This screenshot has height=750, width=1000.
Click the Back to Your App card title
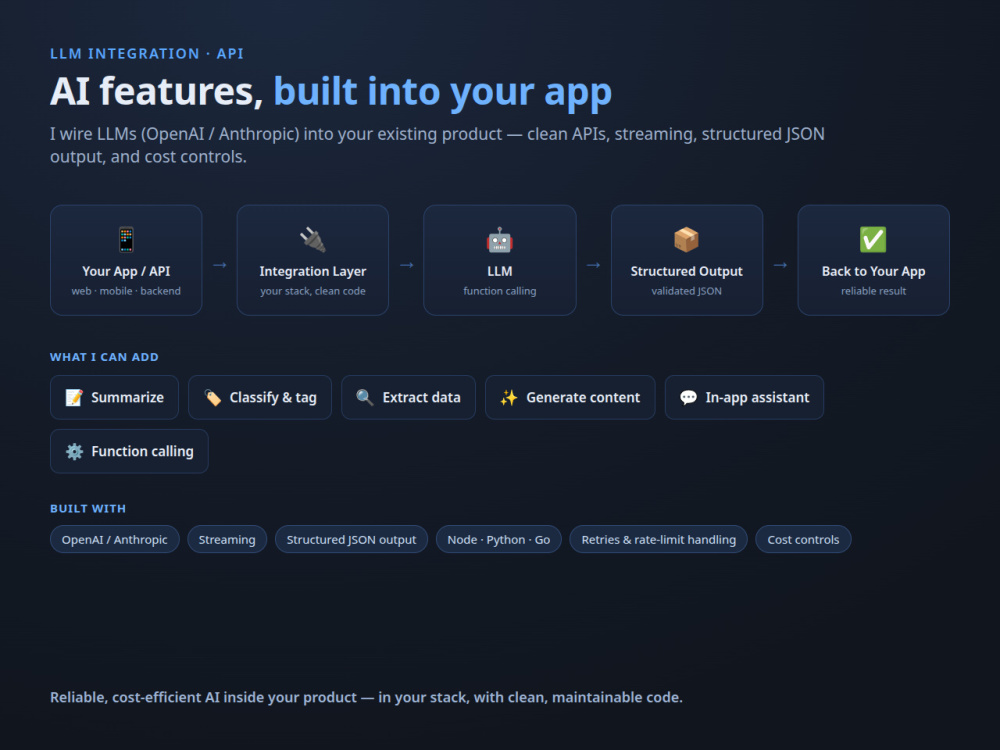coord(873,271)
